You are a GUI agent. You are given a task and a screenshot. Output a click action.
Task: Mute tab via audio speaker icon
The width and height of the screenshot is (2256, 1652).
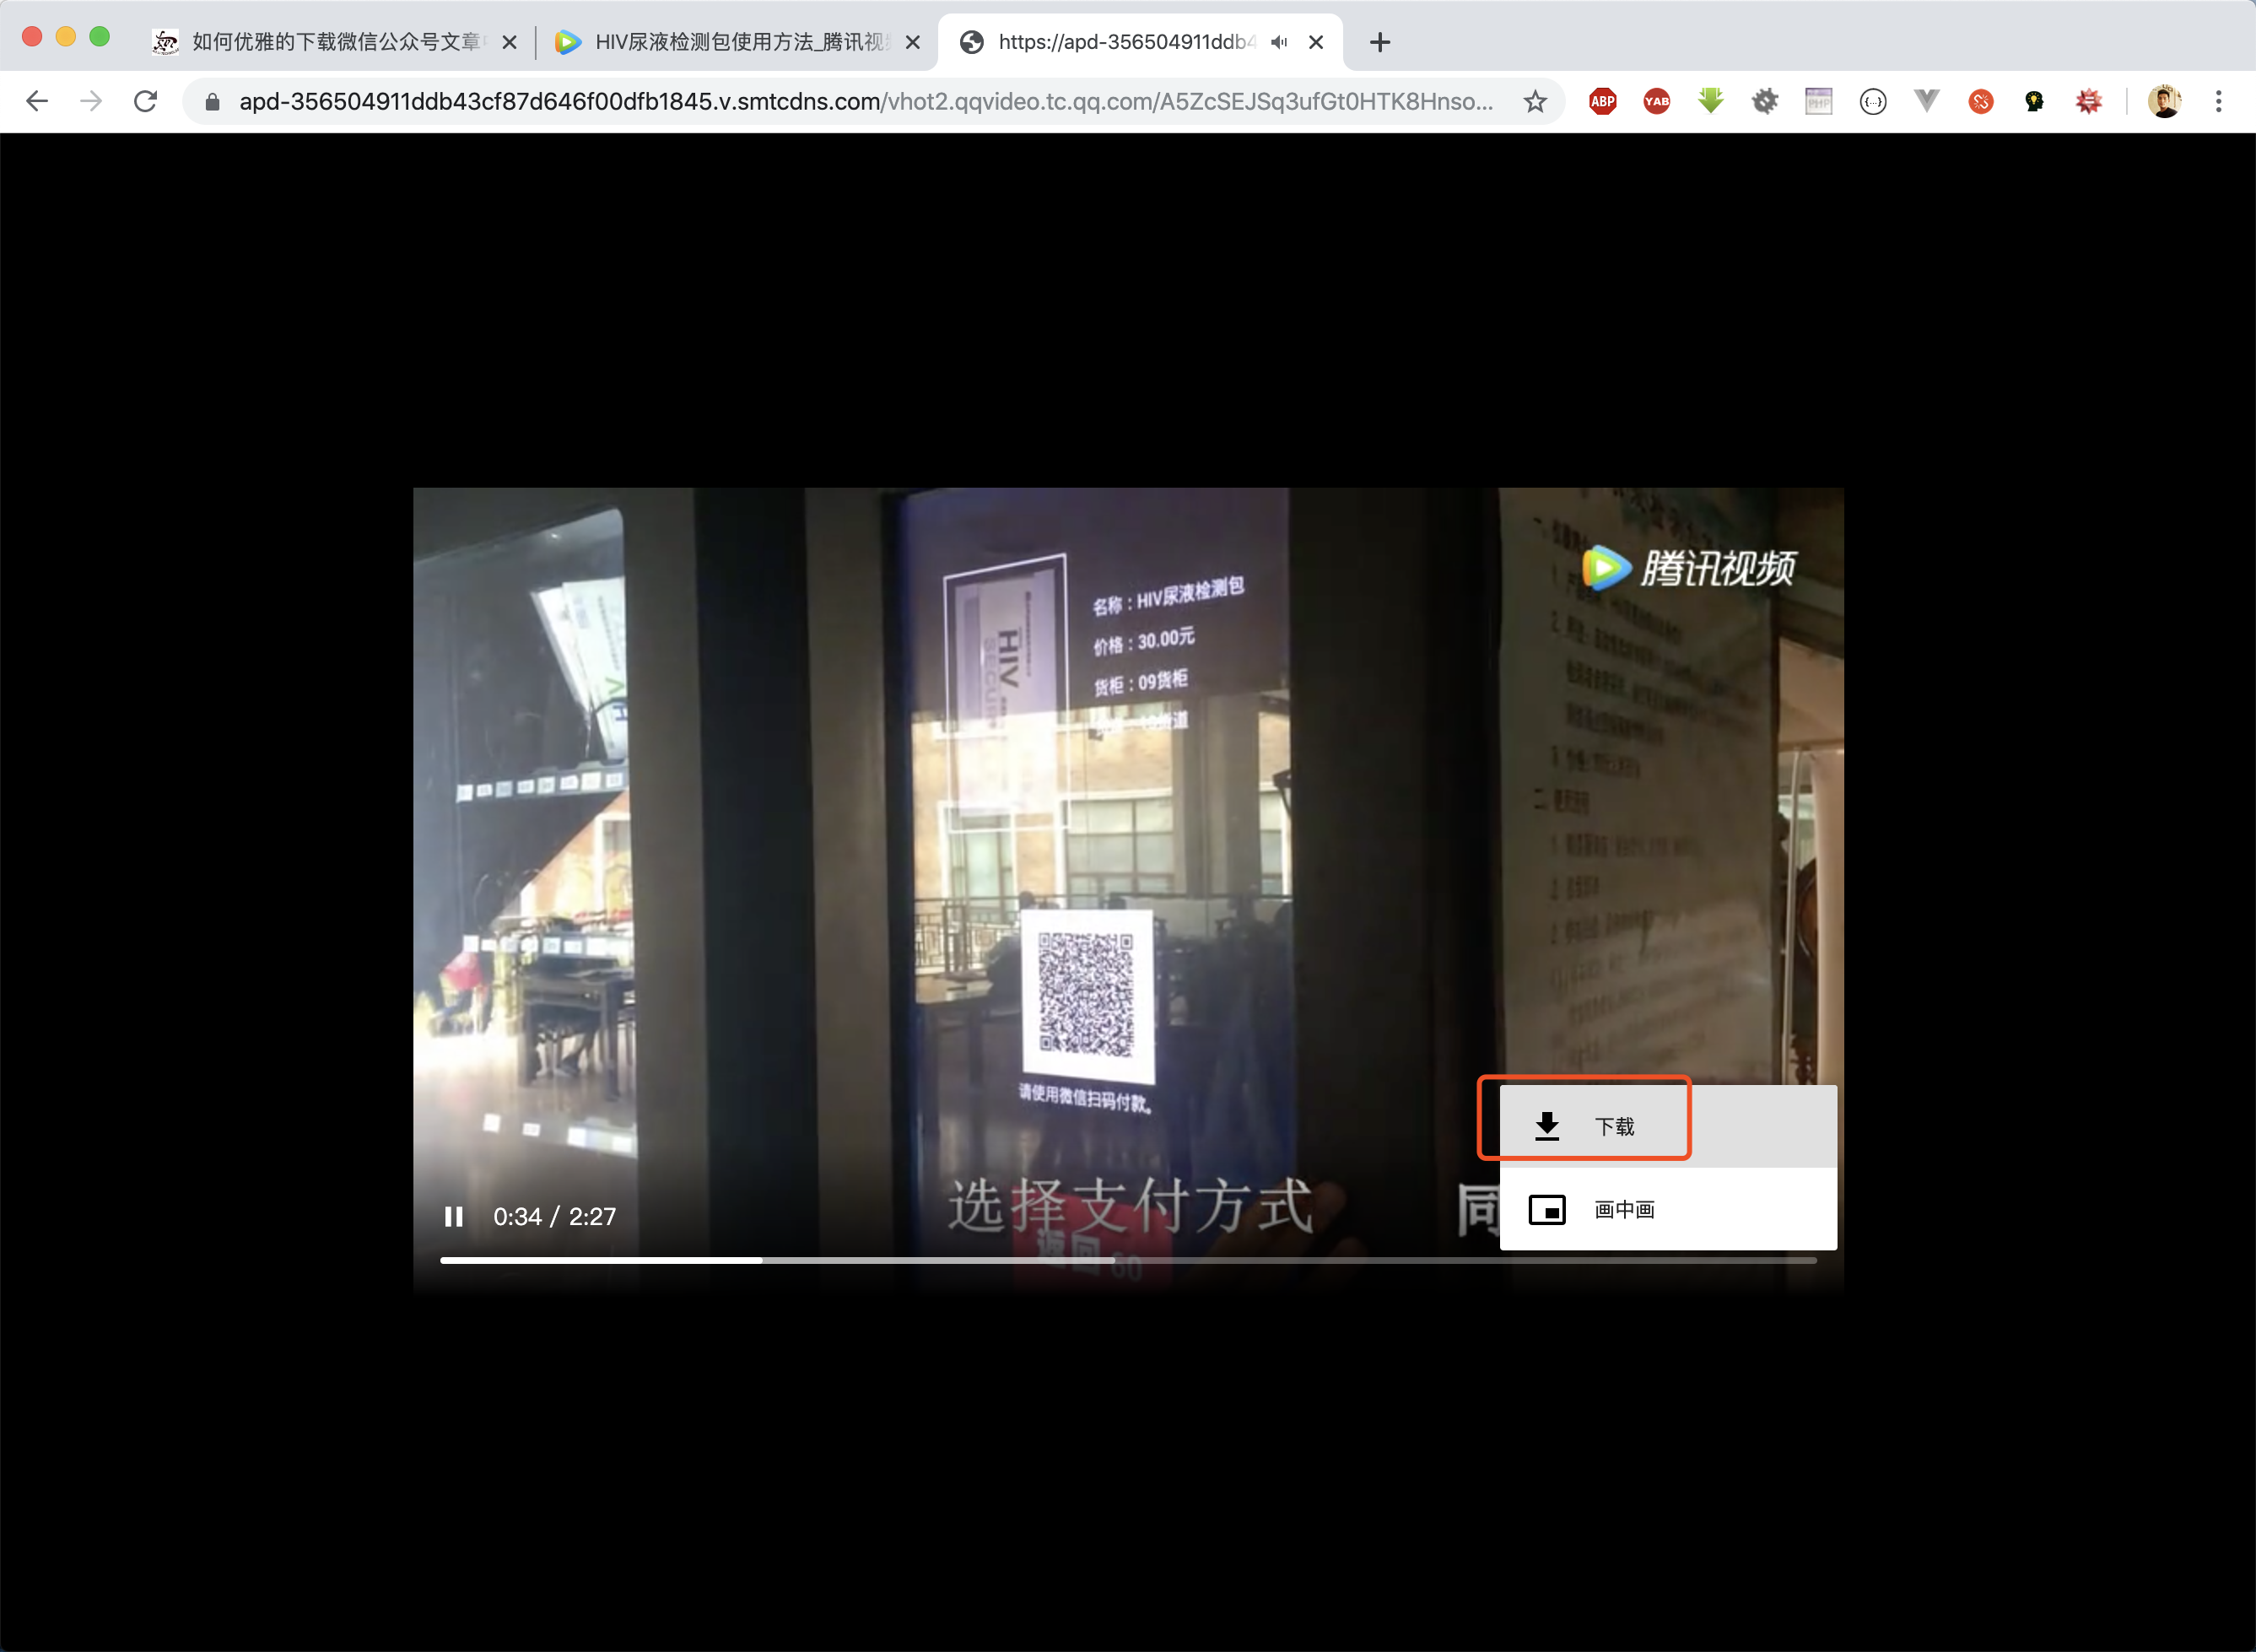click(x=1279, y=42)
